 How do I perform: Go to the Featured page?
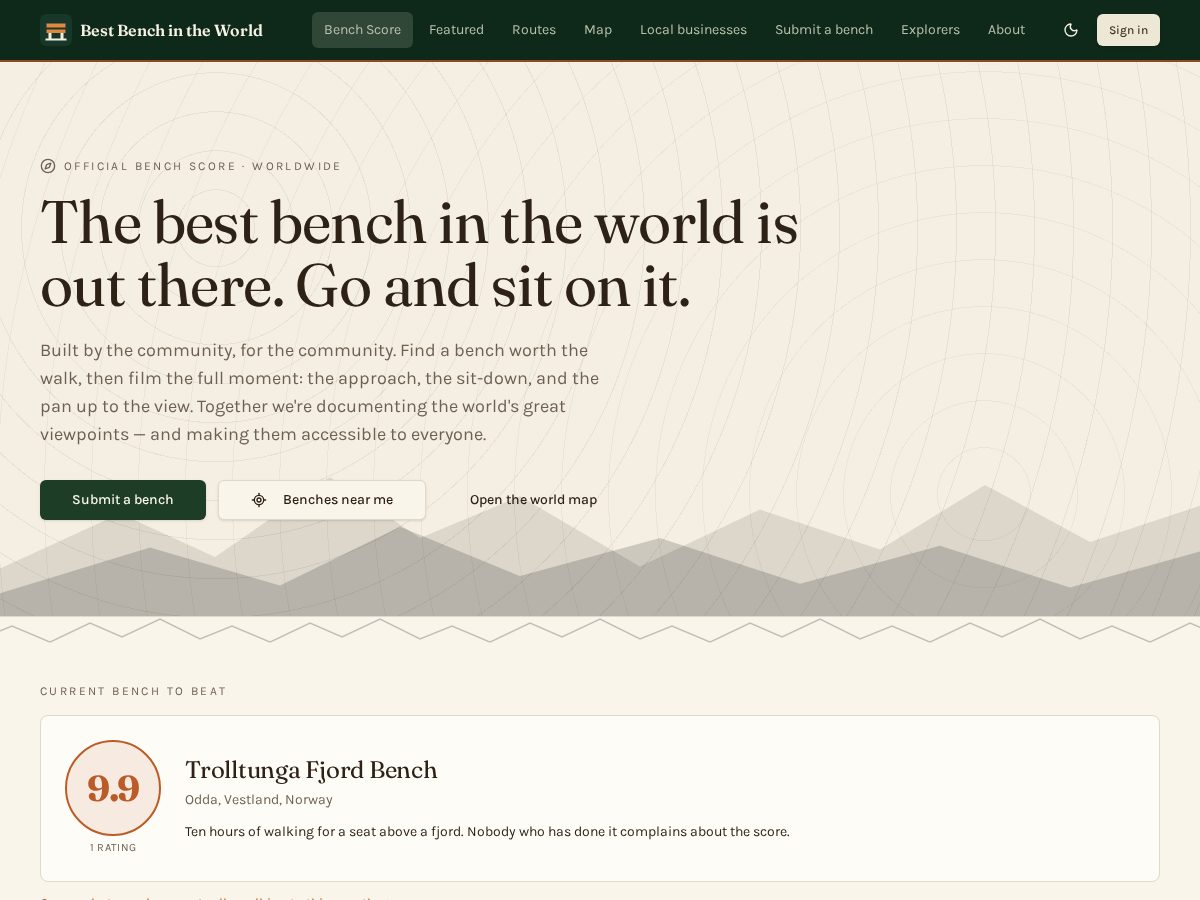[456, 30]
